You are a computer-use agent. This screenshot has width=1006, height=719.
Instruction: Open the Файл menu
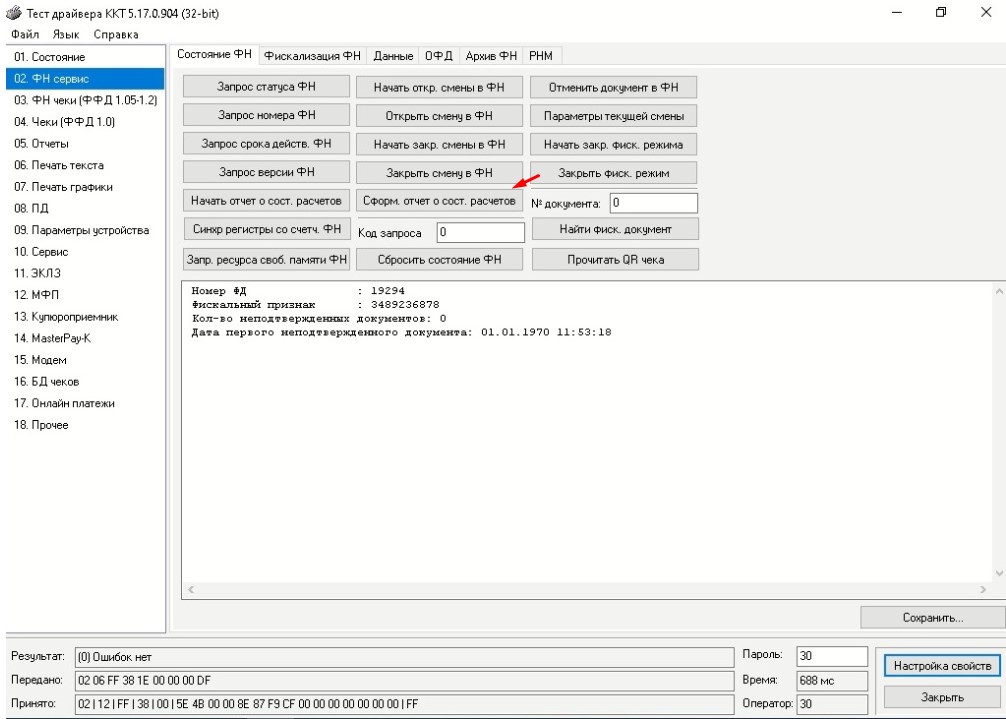coord(25,35)
